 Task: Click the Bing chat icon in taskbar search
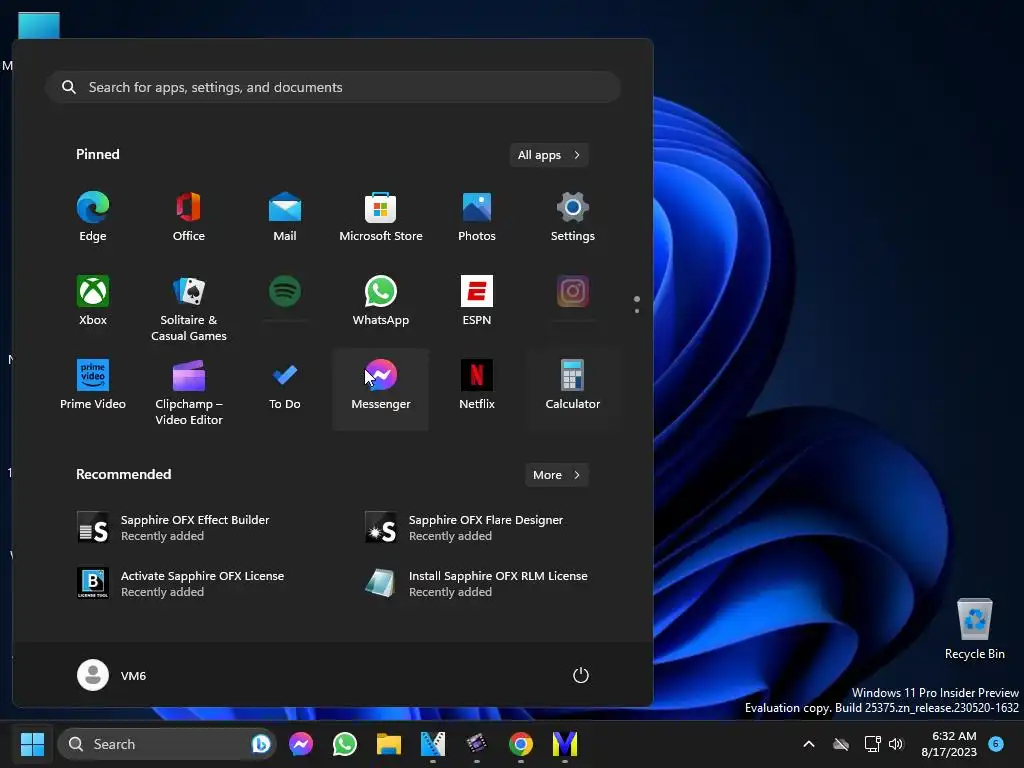point(261,744)
